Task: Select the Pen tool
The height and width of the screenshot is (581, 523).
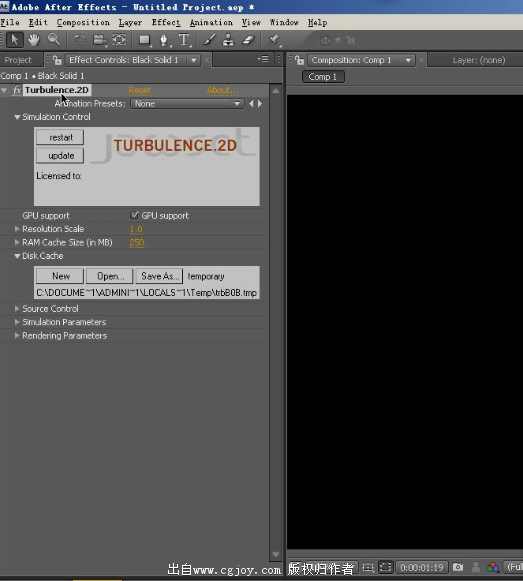Action: pyautogui.click(x=164, y=40)
